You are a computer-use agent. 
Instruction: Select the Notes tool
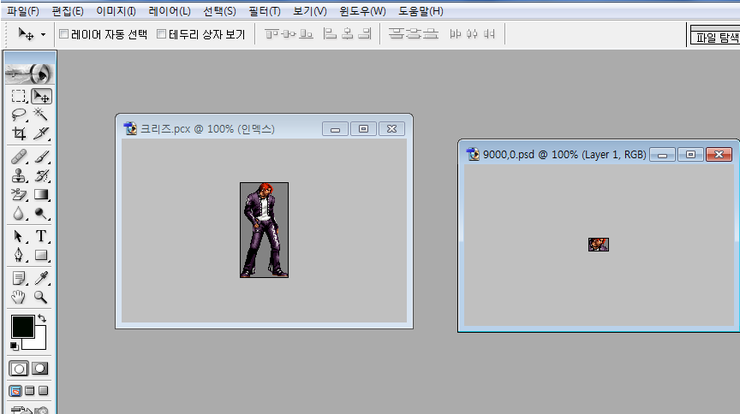pos(19,278)
